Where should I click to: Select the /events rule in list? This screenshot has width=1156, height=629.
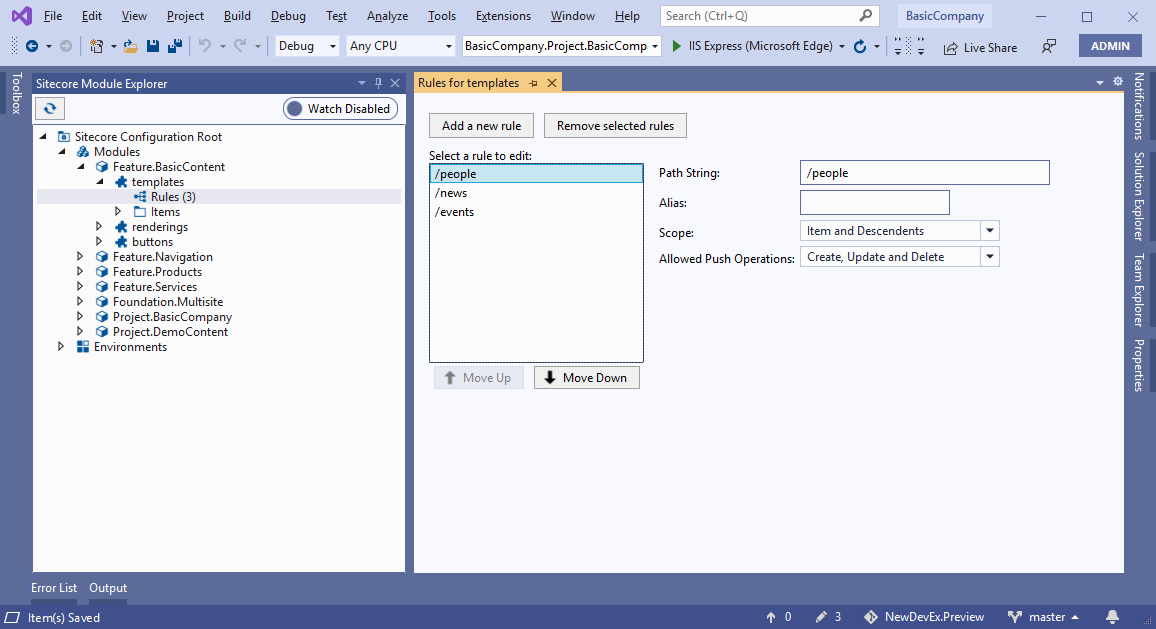point(536,212)
